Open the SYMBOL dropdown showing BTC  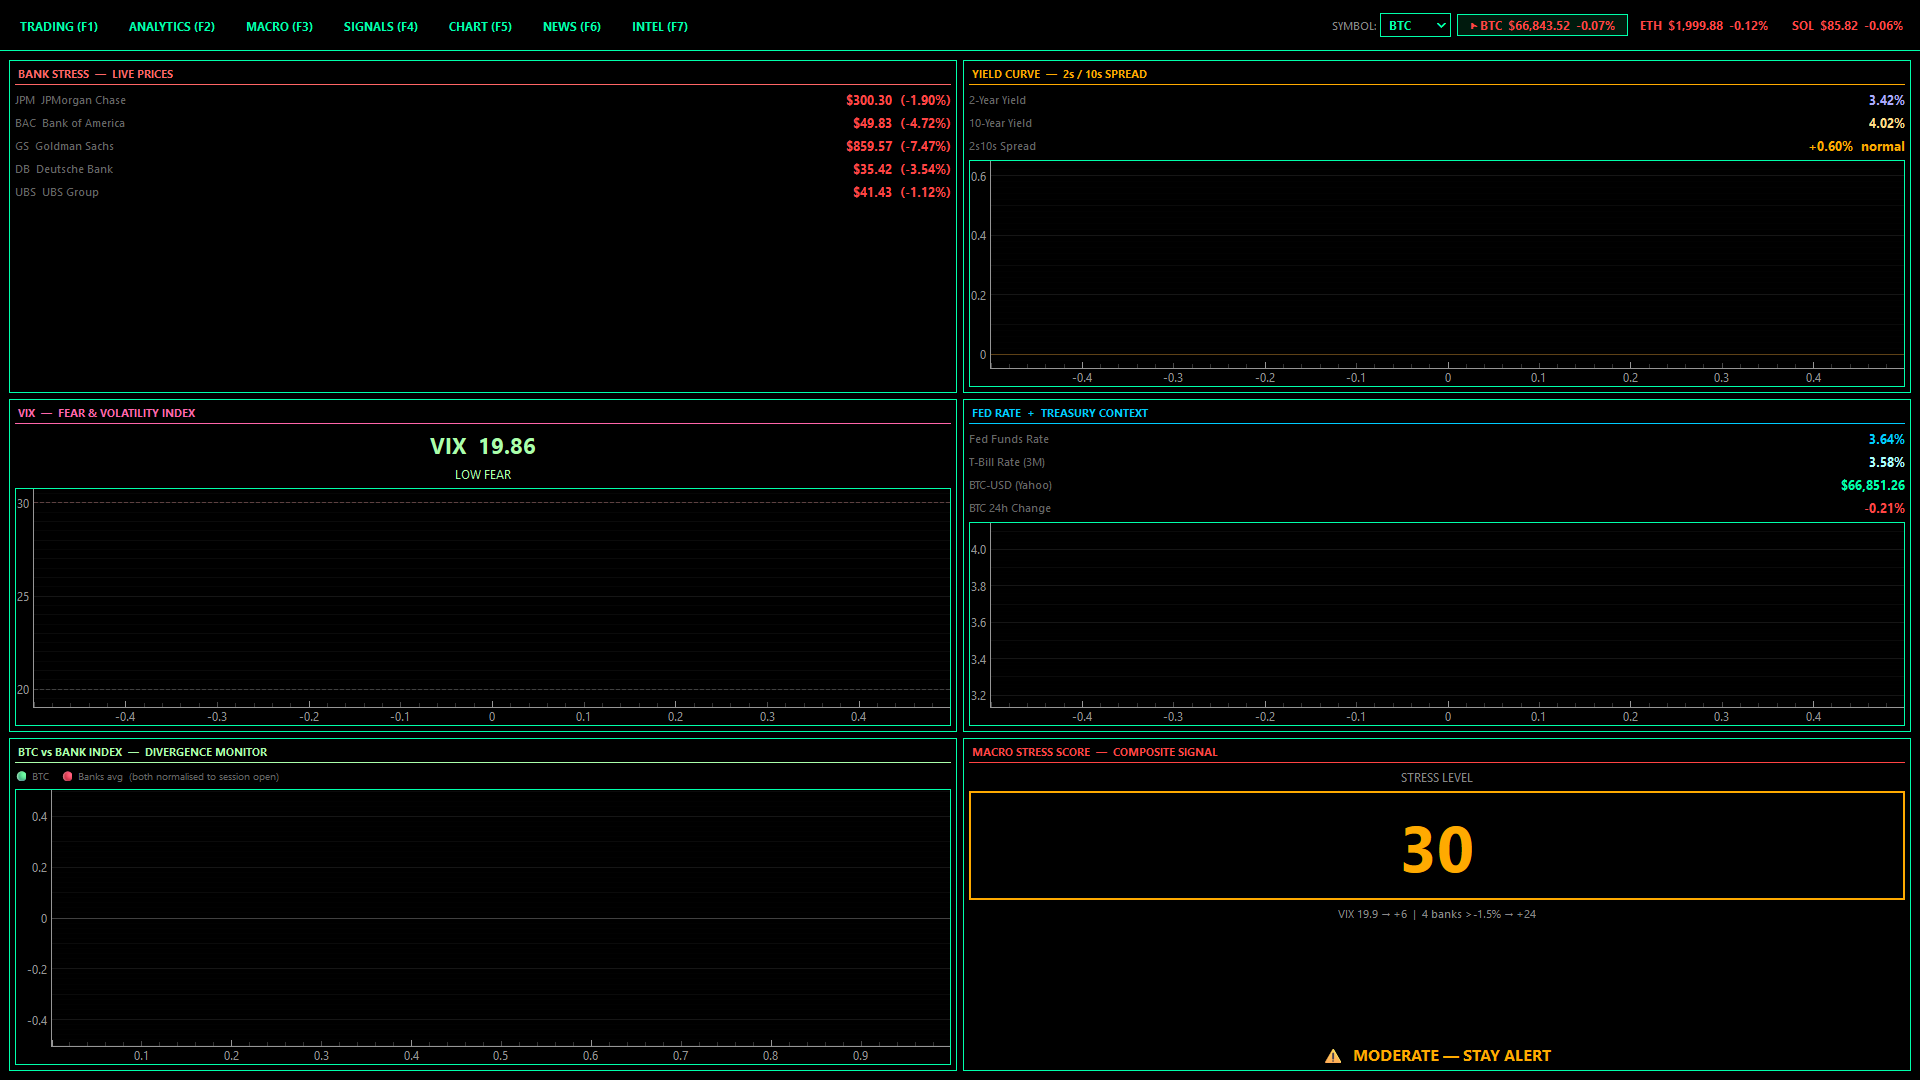(x=1414, y=26)
